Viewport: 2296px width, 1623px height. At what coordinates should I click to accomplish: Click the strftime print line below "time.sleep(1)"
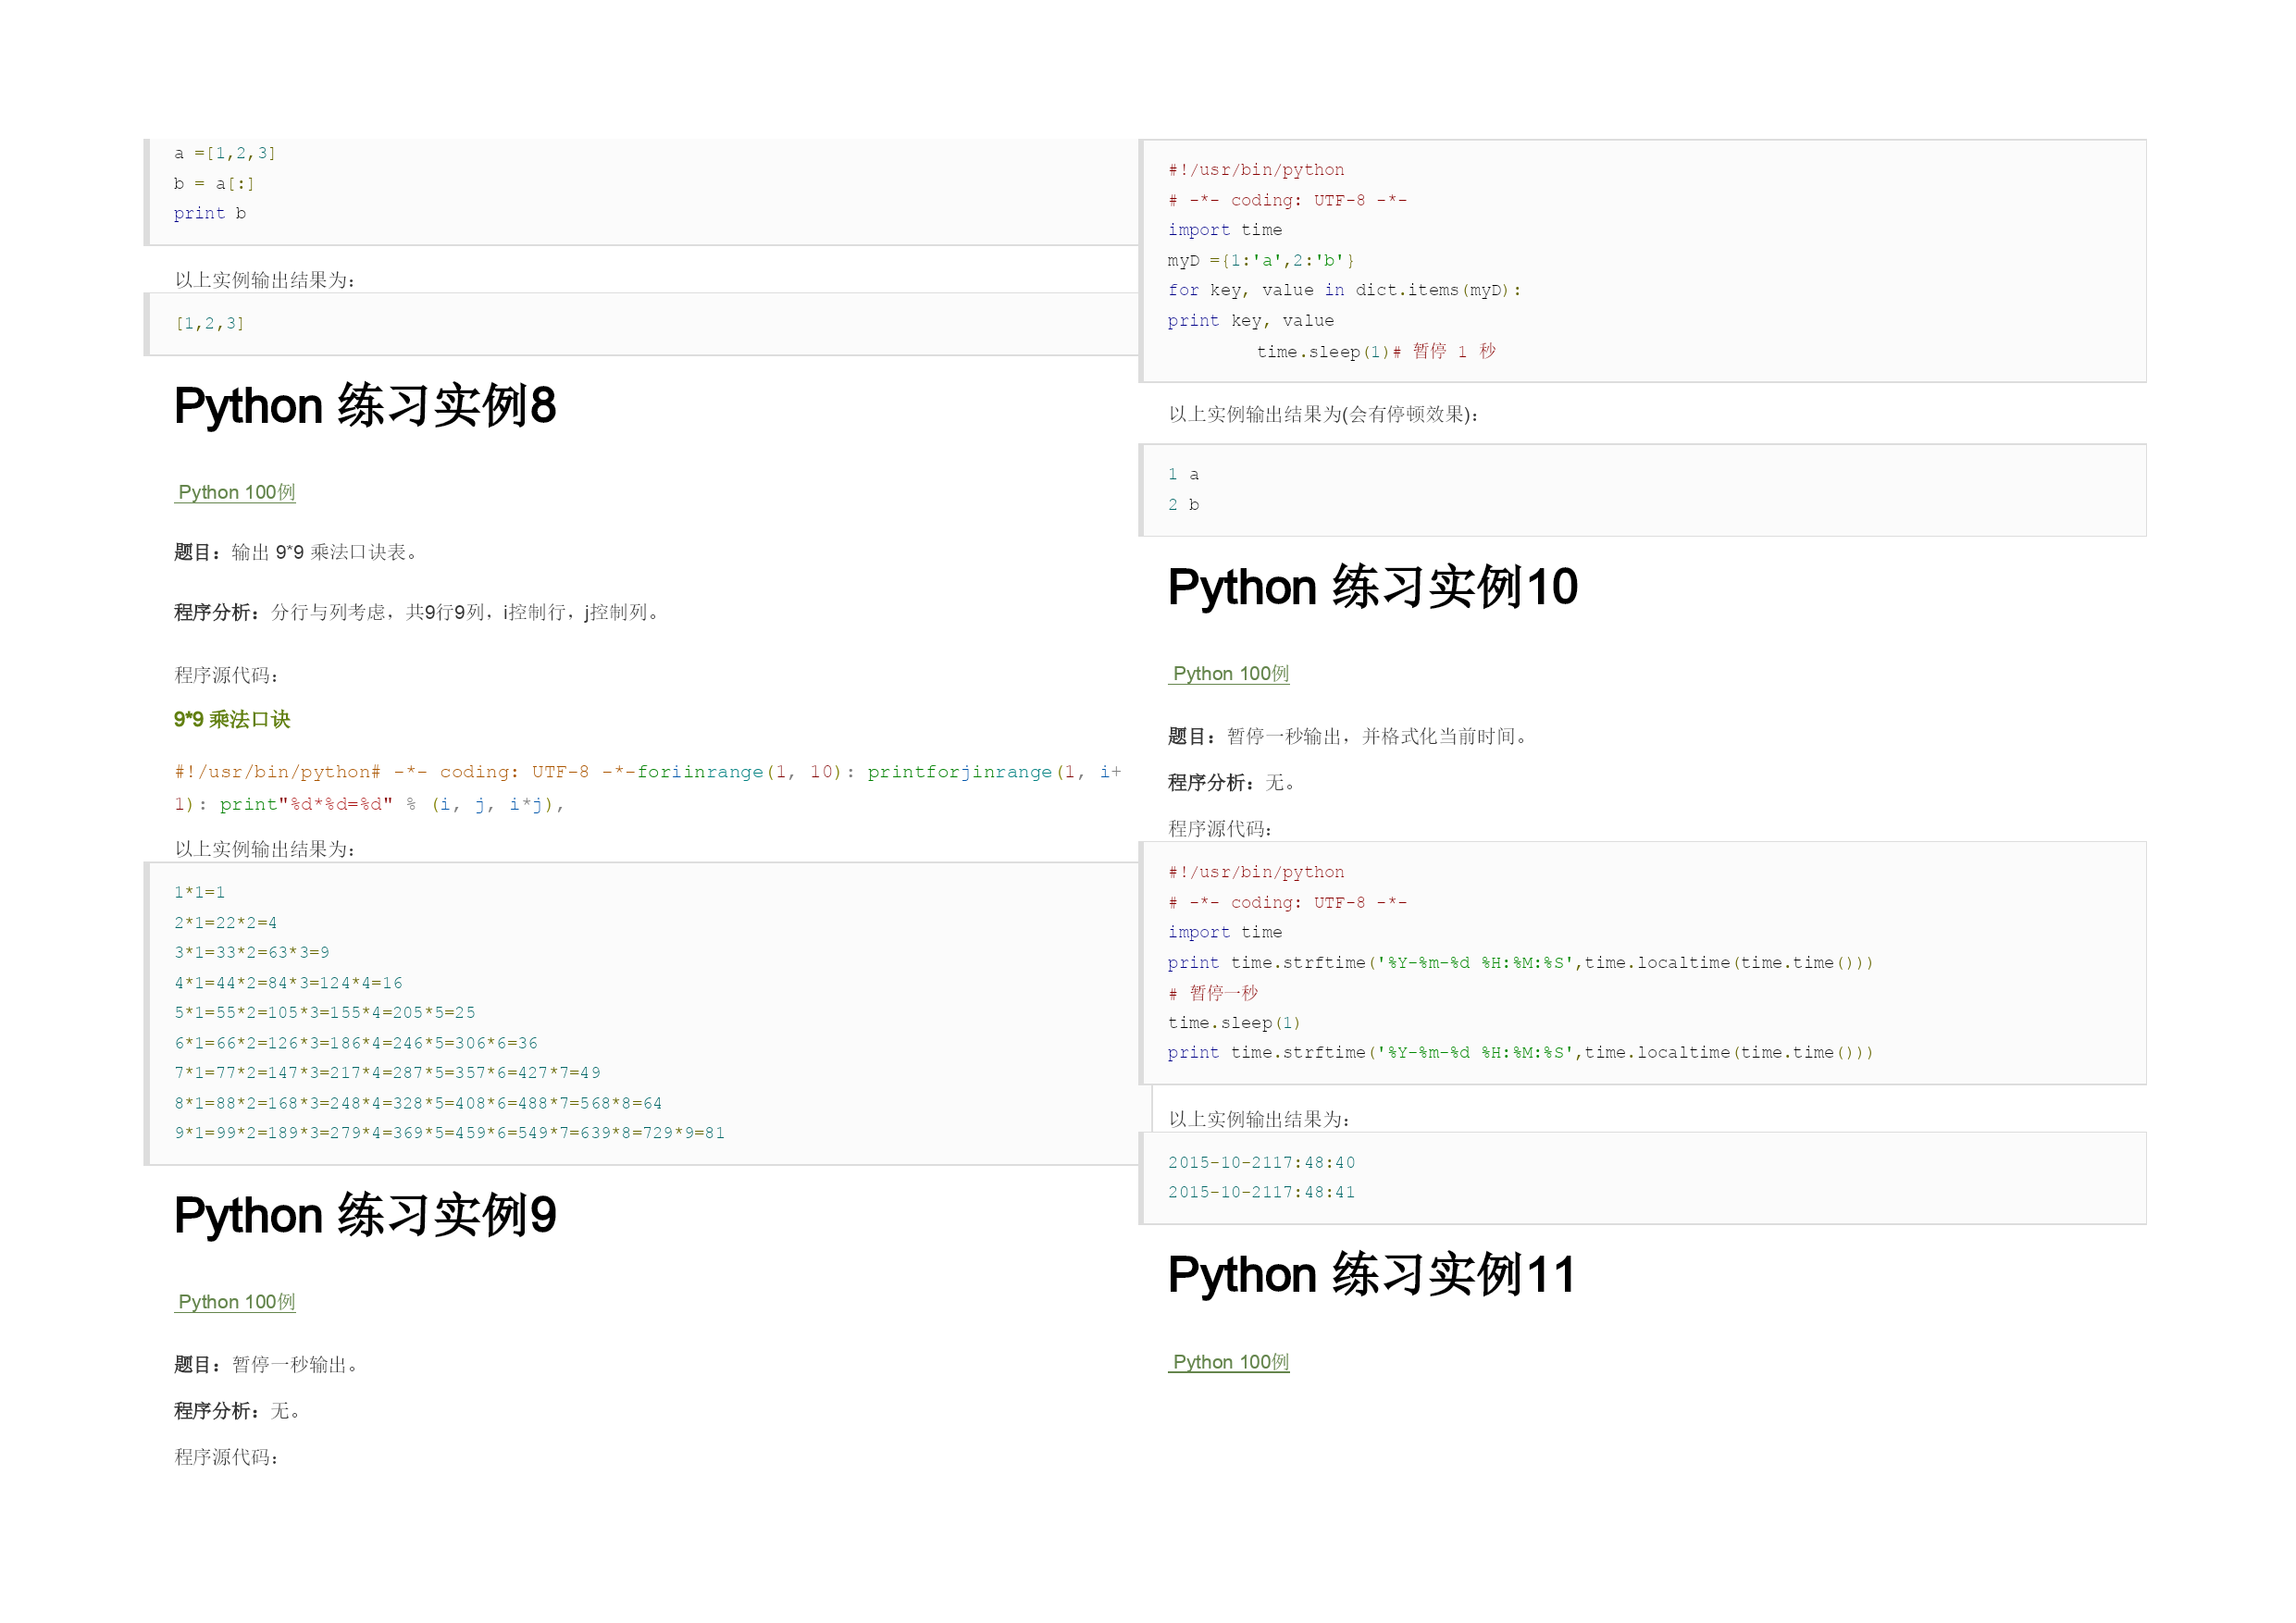point(1520,1052)
